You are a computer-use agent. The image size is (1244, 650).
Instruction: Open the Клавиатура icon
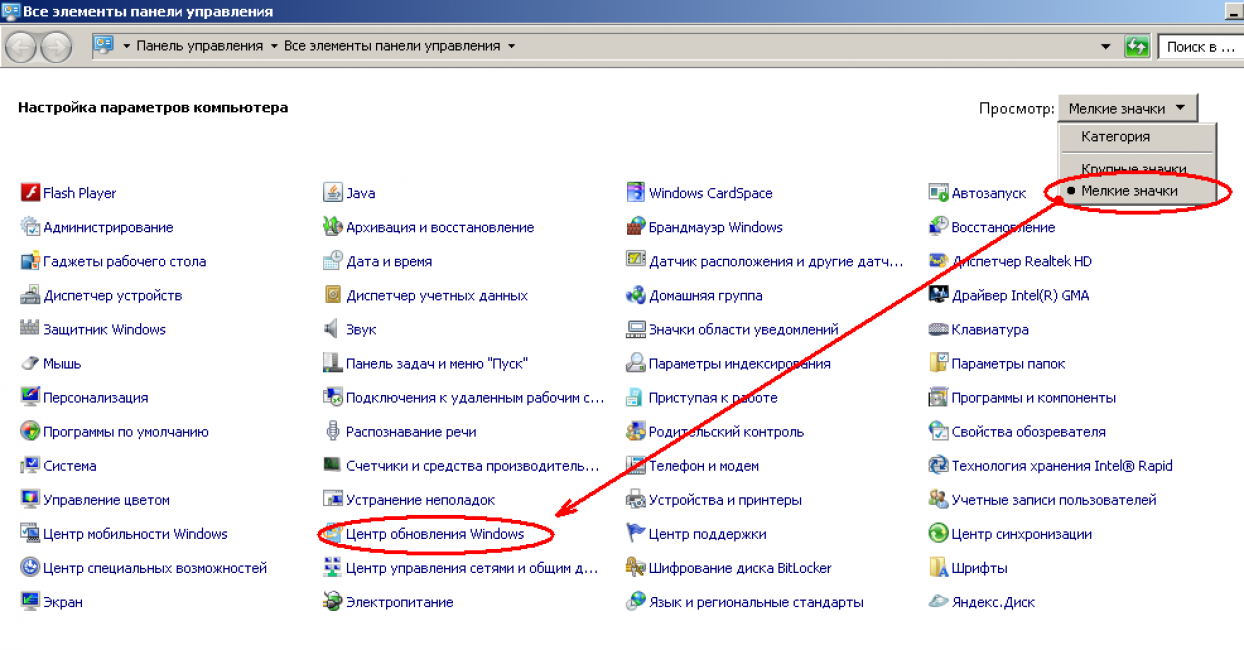[938, 329]
